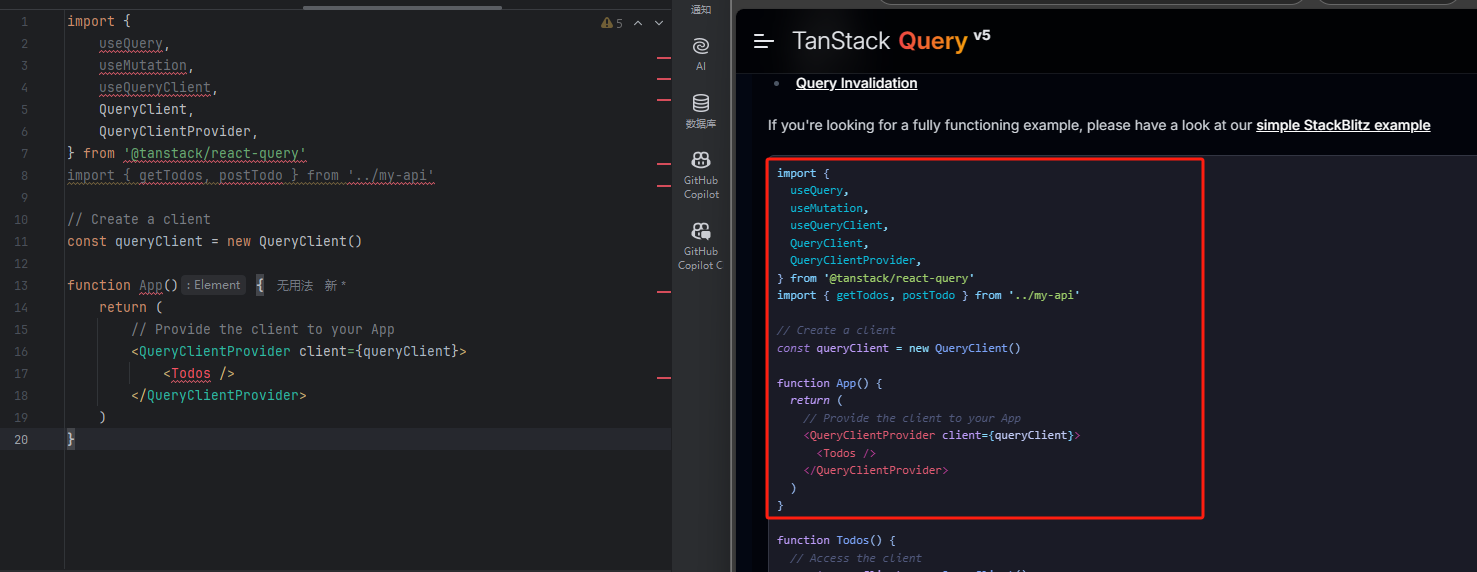
Task: Click the '新 *' author hint on line 13
Action: (335, 285)
